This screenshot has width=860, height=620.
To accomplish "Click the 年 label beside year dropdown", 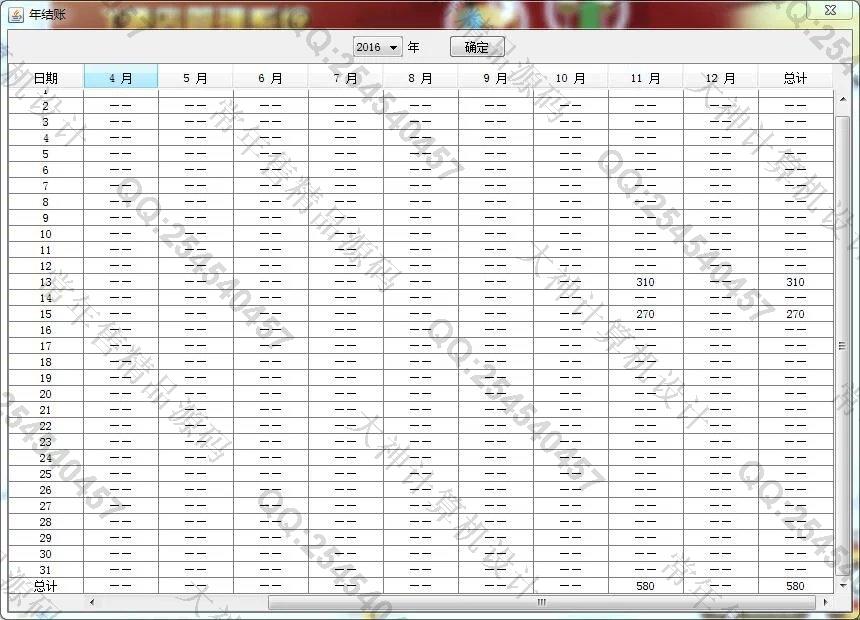I will point(414,47).
